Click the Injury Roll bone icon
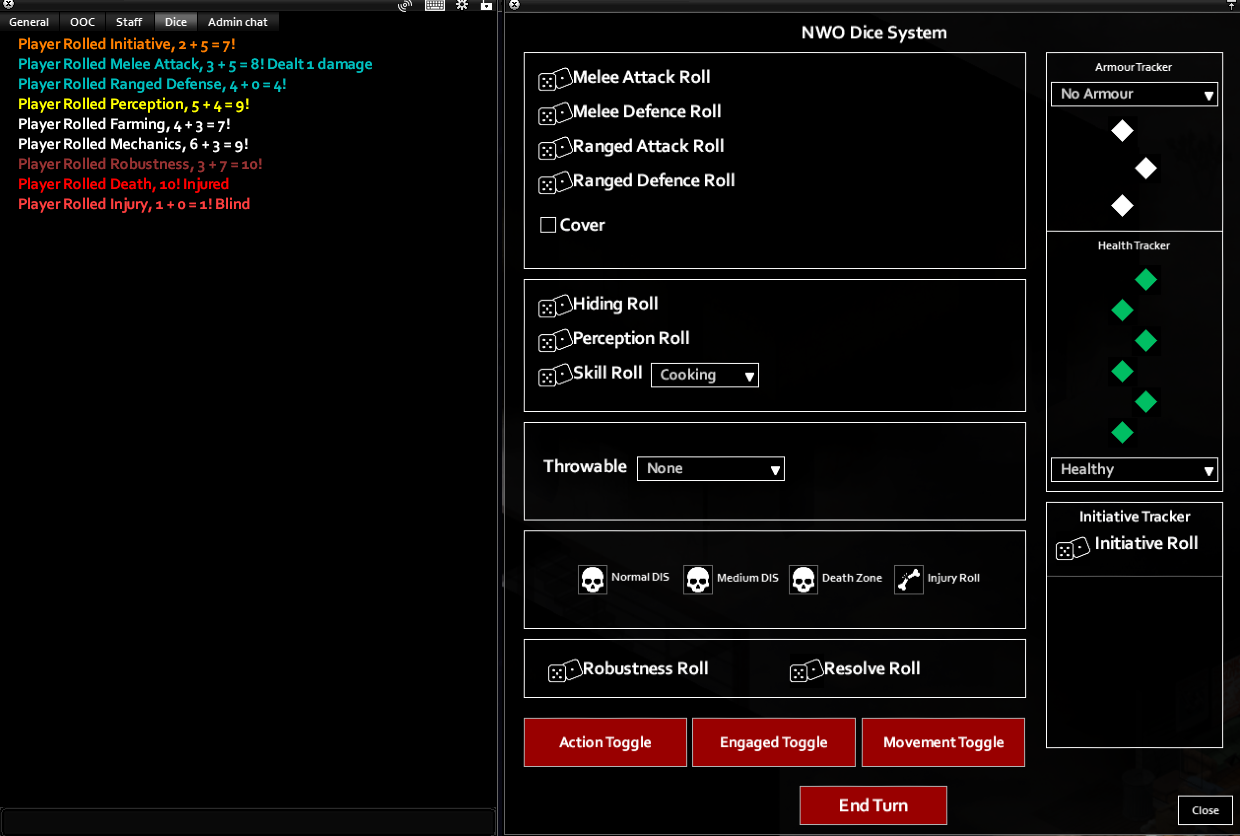Image resolution: width=1240 pixels, height=836 pixels. coord(908,580)
